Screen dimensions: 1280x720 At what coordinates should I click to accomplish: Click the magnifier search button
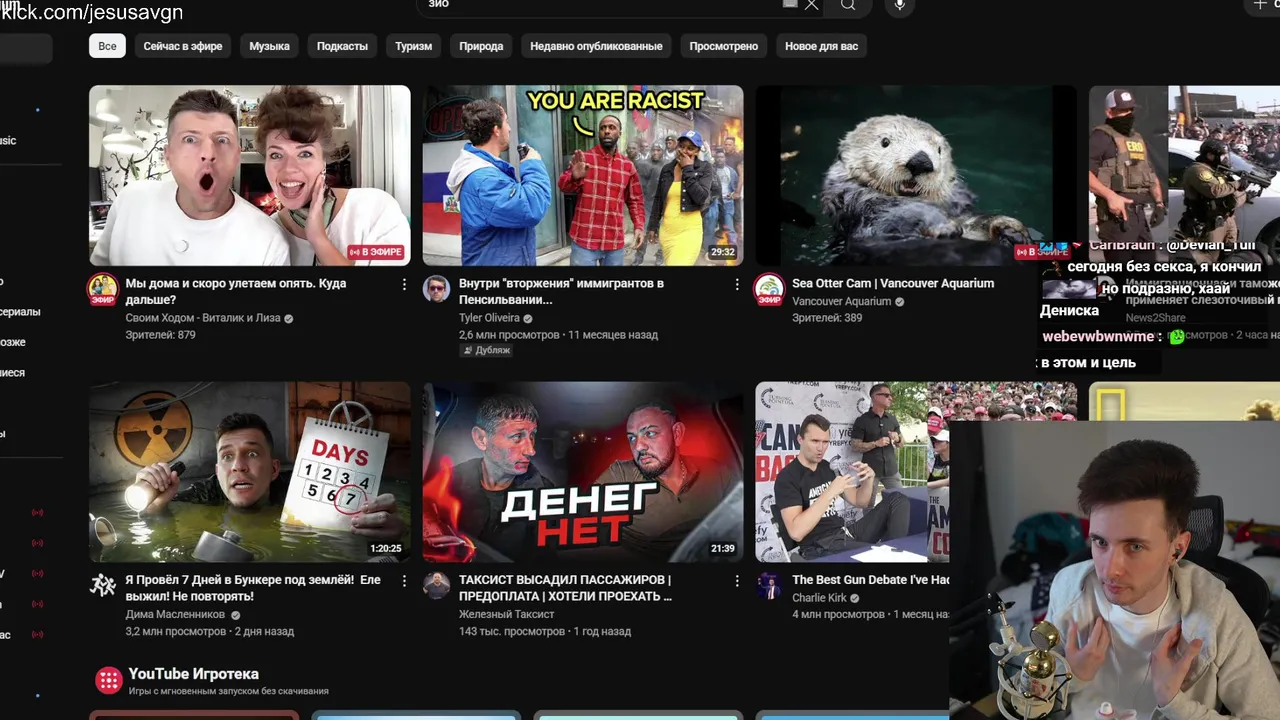click(848, 5)
